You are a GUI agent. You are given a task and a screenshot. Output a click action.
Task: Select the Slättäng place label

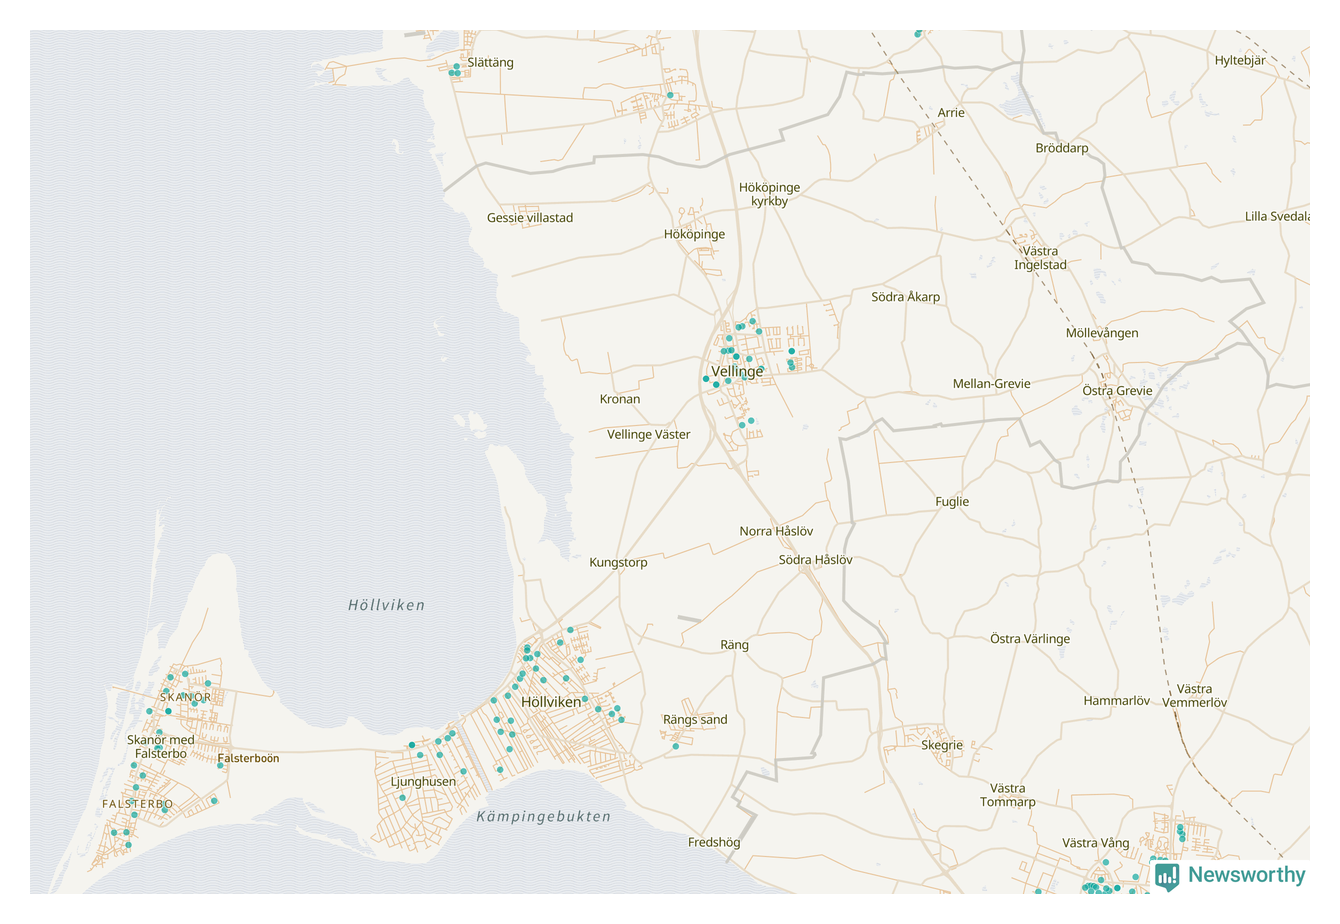(x=490, y=63)
